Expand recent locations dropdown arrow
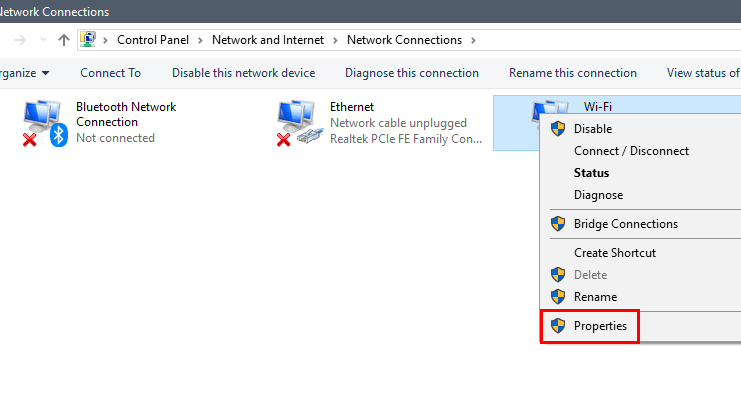 43,40
